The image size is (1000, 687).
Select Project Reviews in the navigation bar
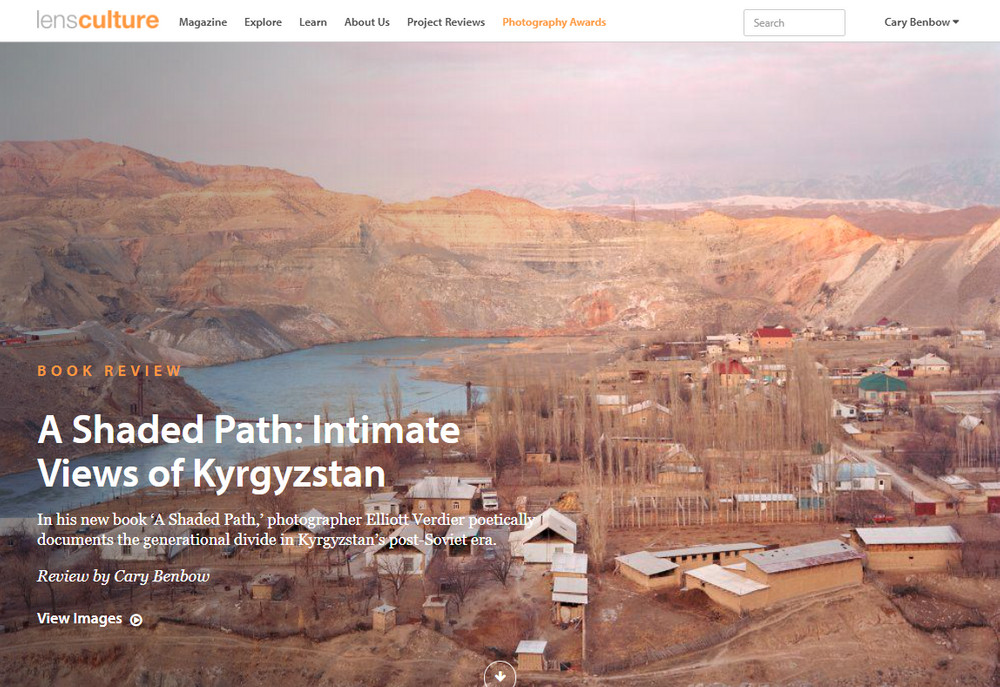point(446,22)
